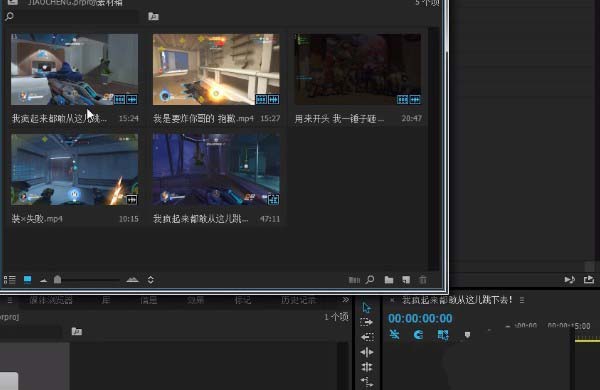Select the Rate Stretch tool
The height and width of the screenshot is (390, 600).
367,382
